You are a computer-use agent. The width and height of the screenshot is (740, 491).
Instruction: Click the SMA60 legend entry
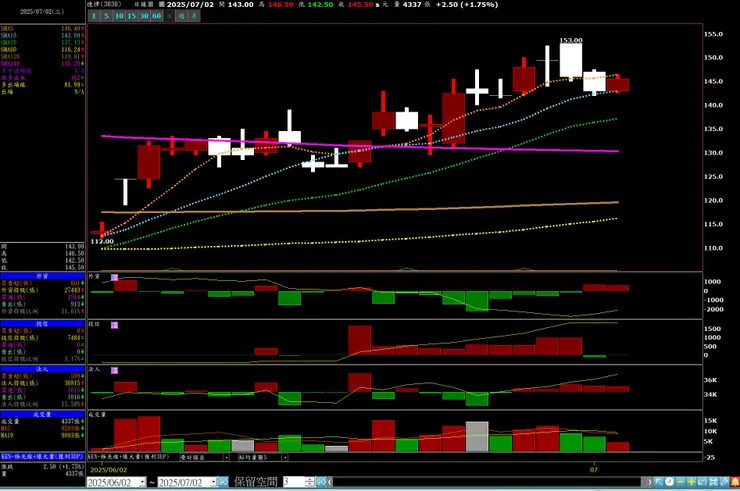pos(42,50)
